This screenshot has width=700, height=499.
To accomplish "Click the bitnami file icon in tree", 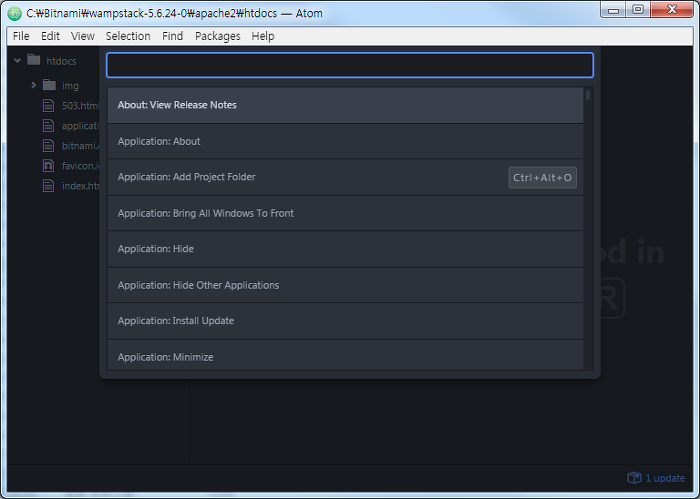I will pyautogui.click(x=48, y=146).
